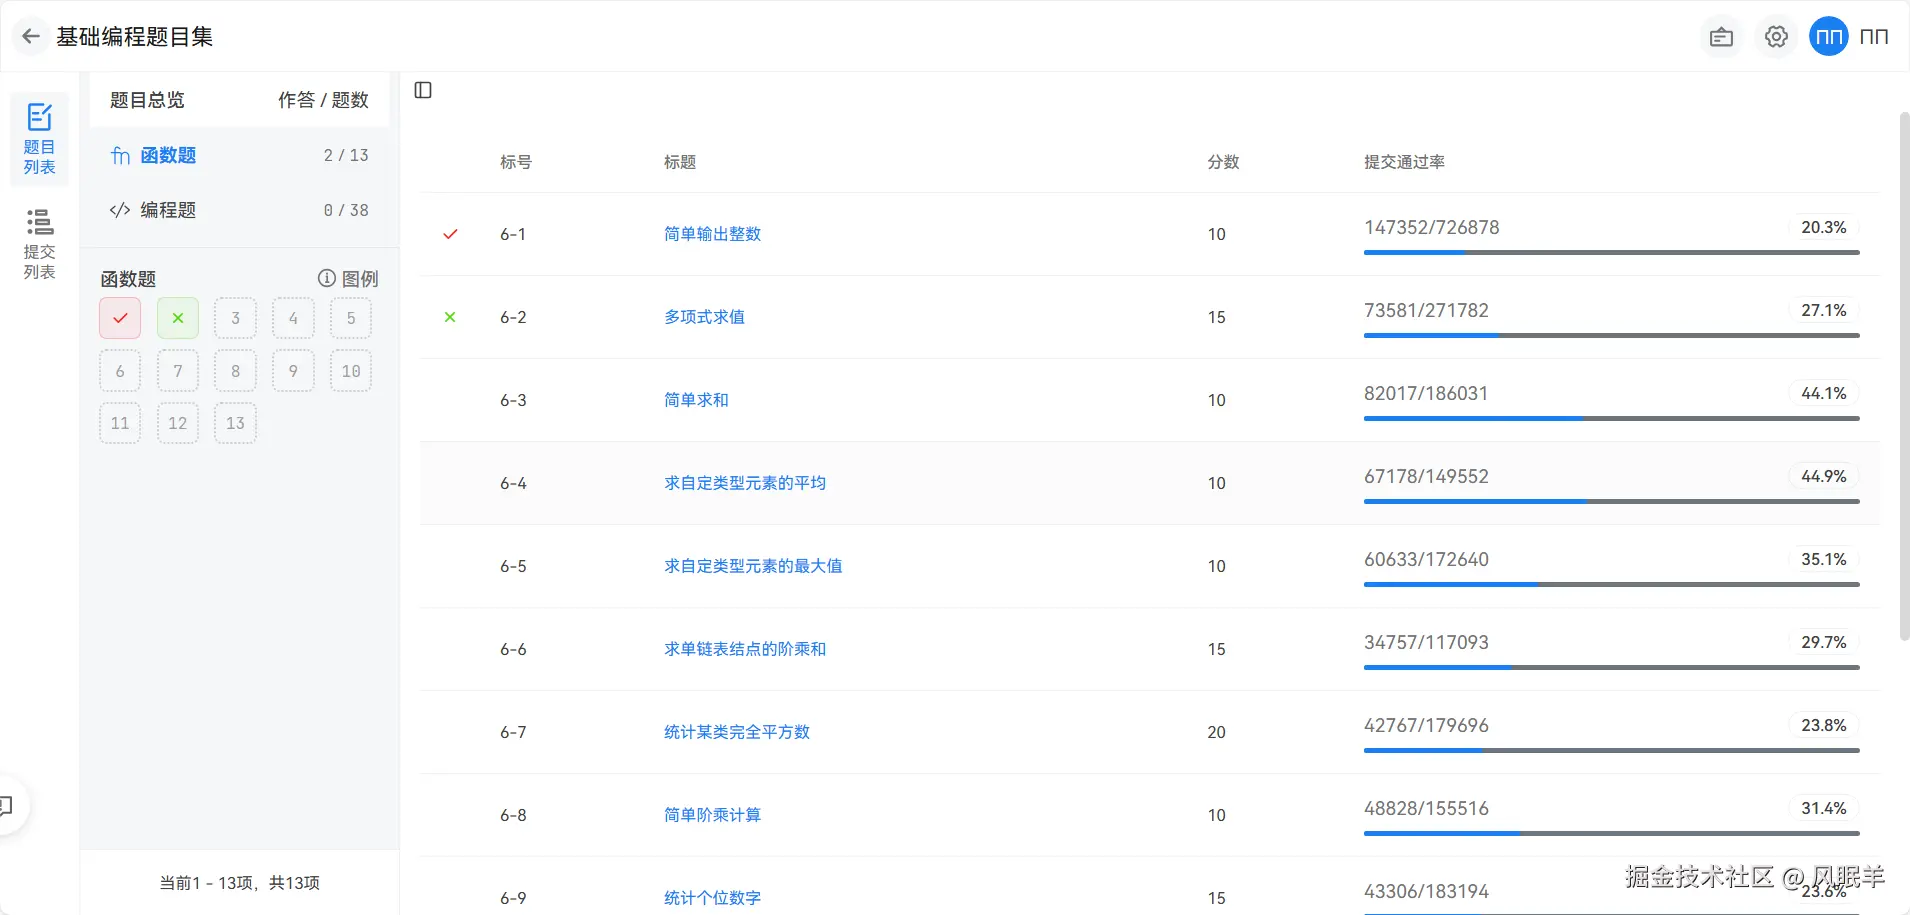Click the 0 / 38 progress count
Screen dimensions: 1910x915
point(346,210)
